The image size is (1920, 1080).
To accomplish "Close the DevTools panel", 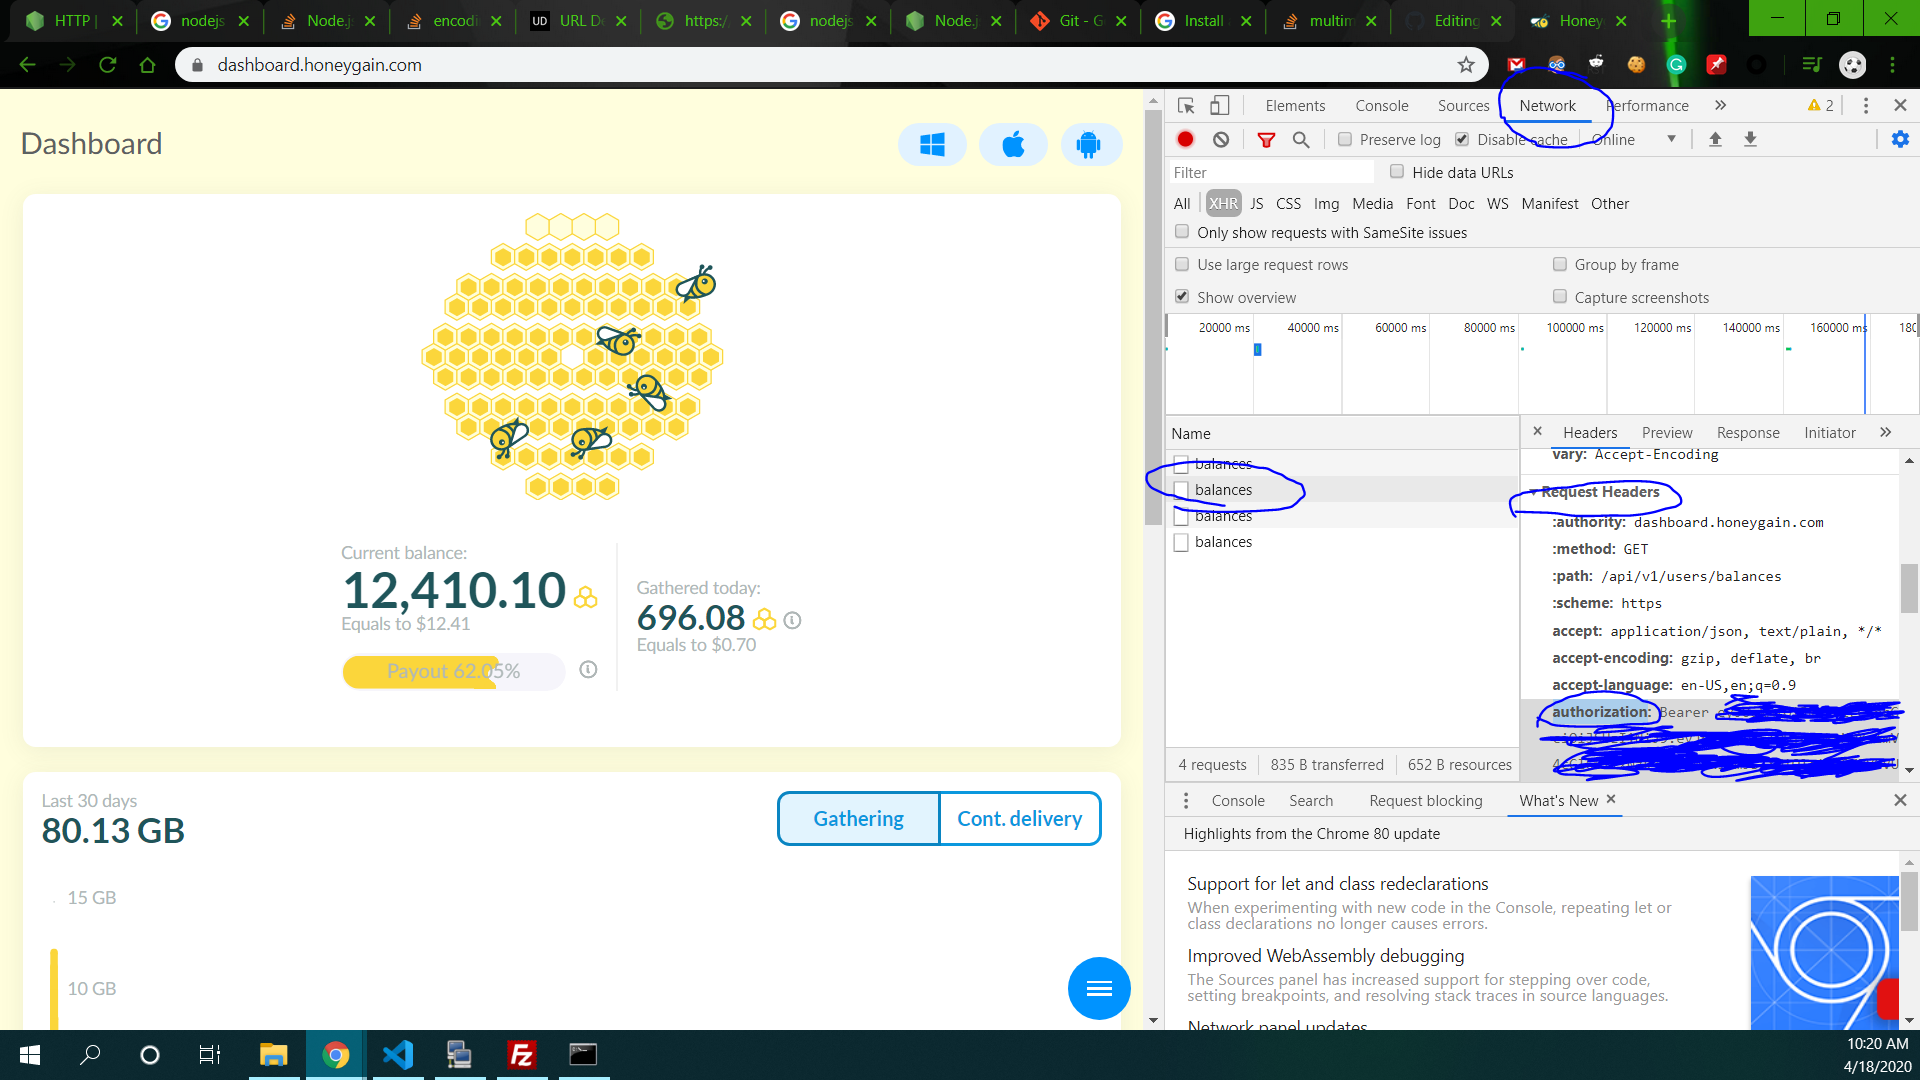I will [x=1900, y=105].
